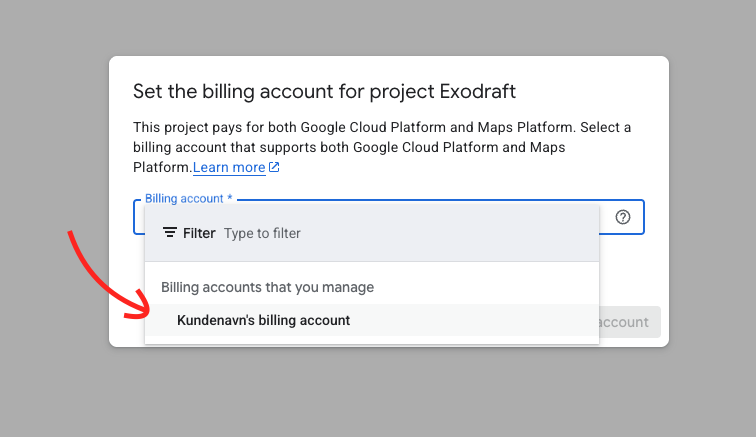The height and width of the screenshot is (437, 756).
Task: Click the Billing accounts that you manage header
Action: (267, 287)
